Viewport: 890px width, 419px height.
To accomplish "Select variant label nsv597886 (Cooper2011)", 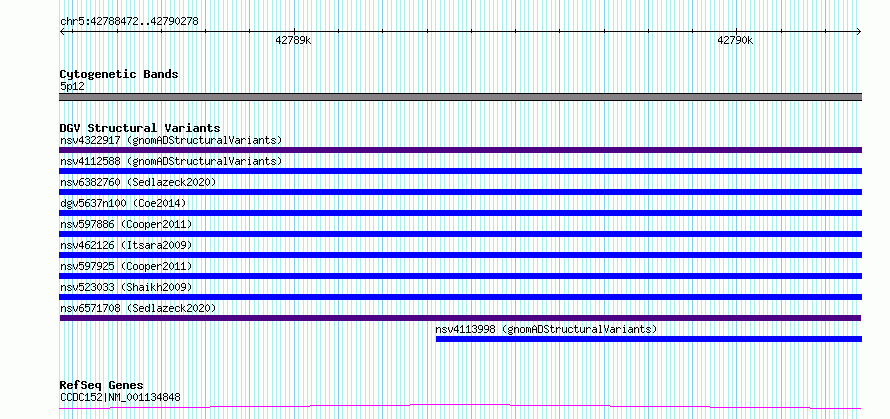I will [x=126, y=224].
